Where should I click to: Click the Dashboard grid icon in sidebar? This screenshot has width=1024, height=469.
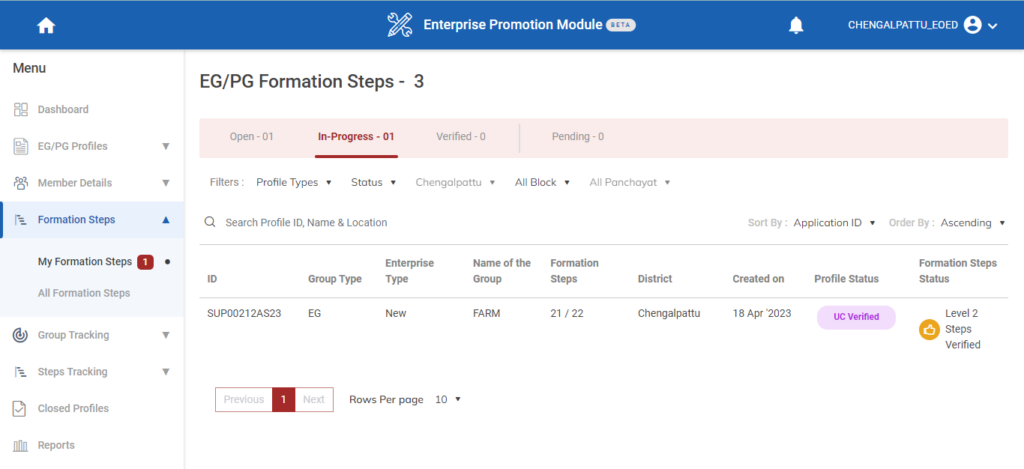[20, 109]
